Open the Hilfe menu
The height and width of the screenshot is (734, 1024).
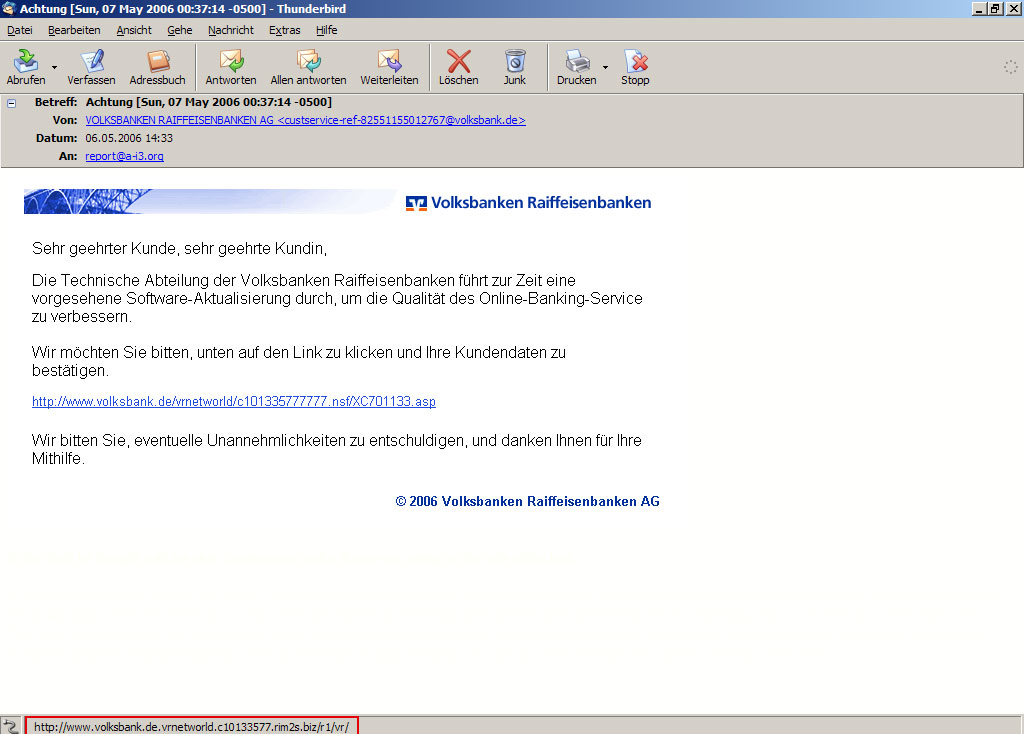pyautogui.click(x=327, y=30)
